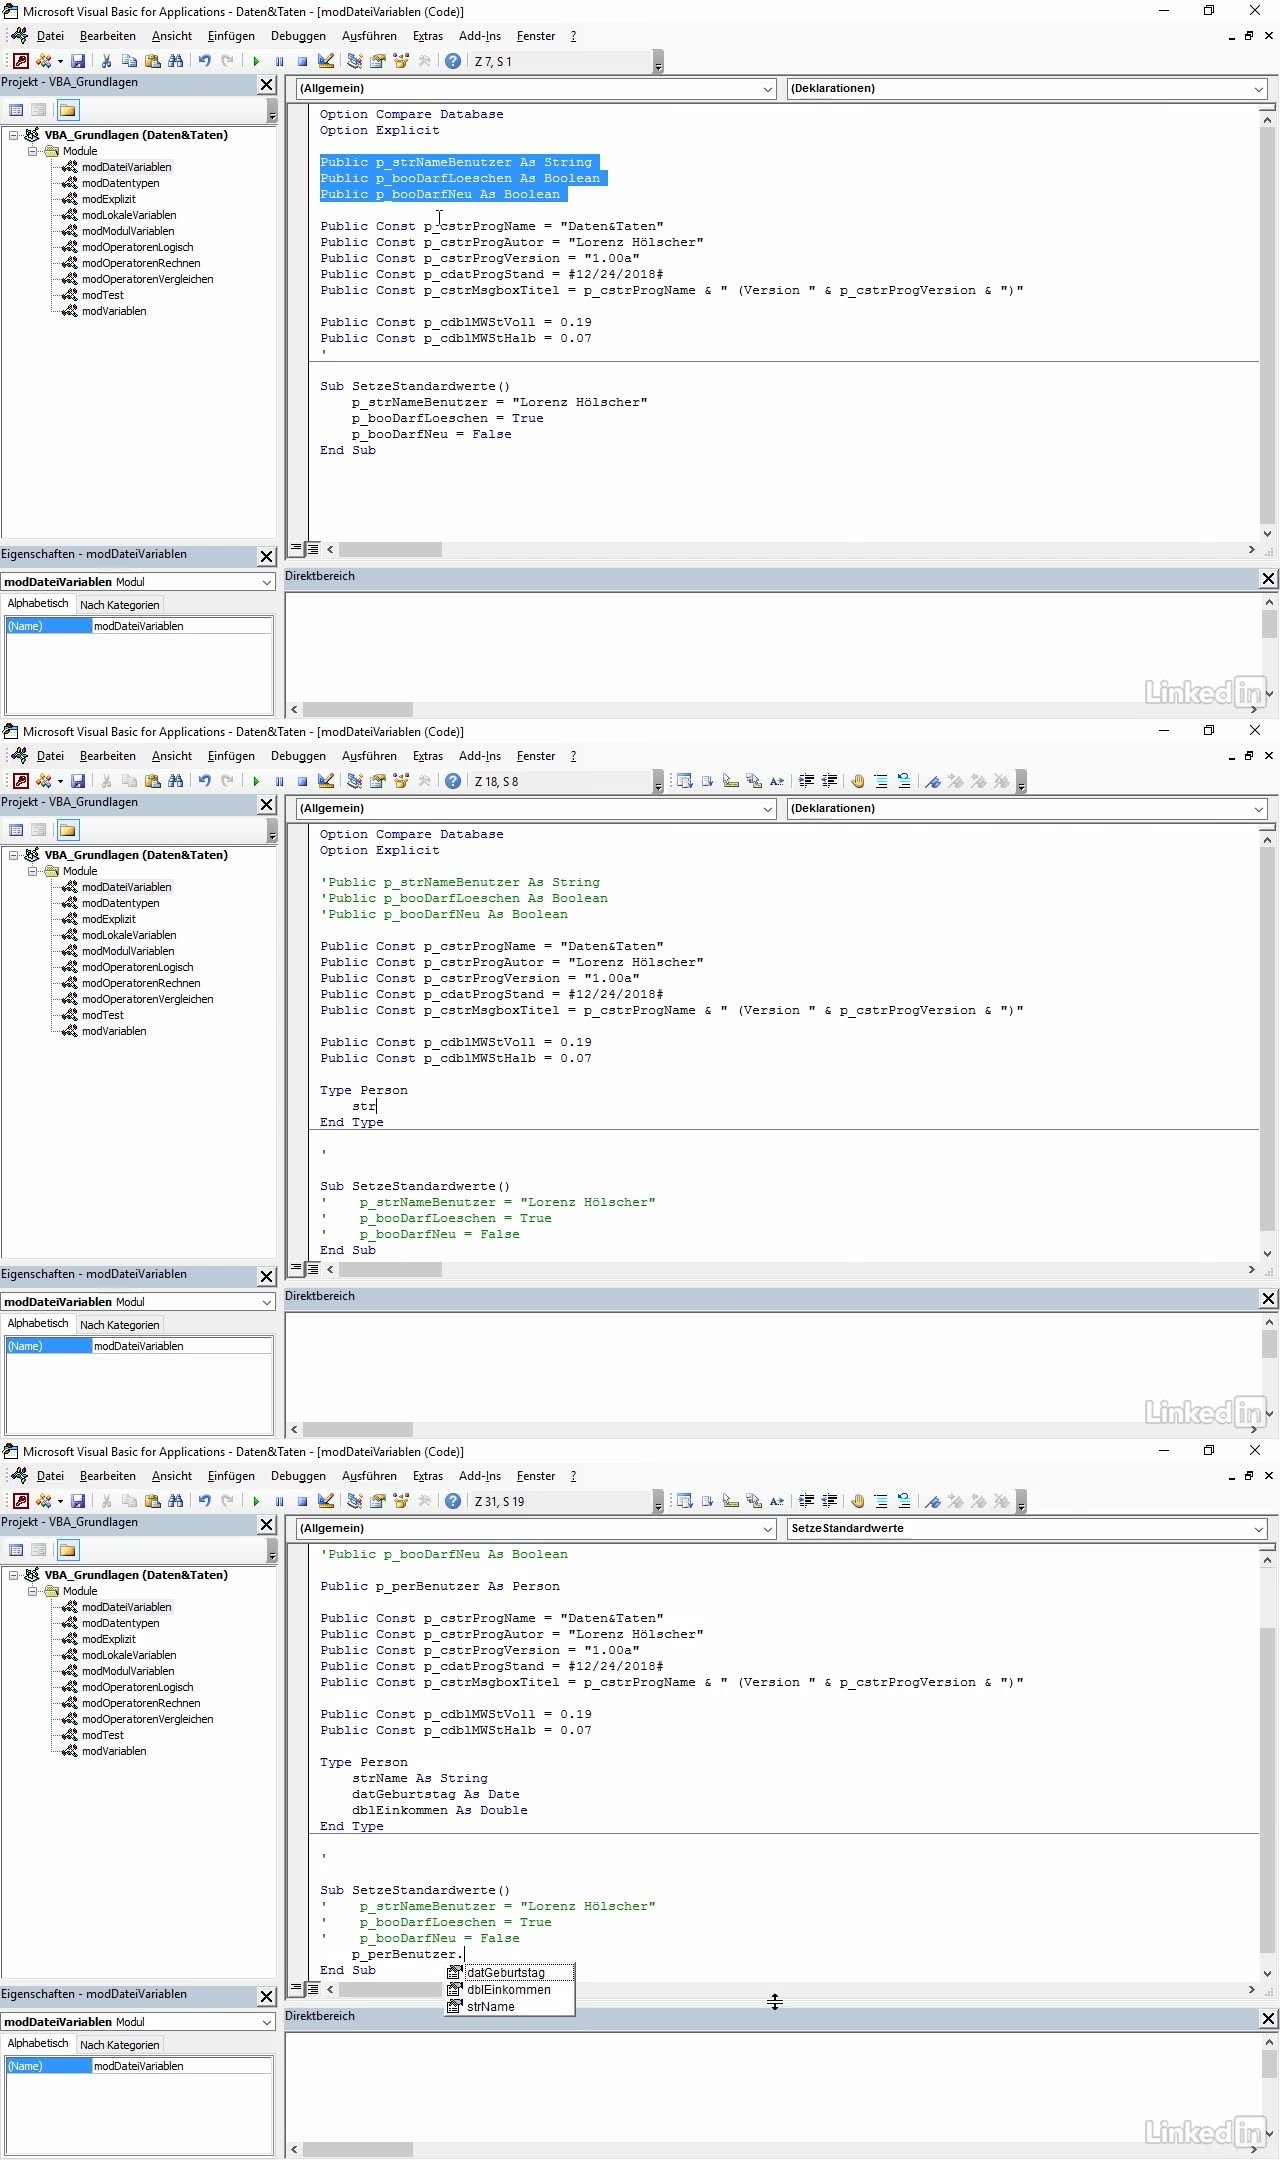
Task: Switch to Nach Kategorien tab in Z 31, S 19 window
Action: [119, 2045]
